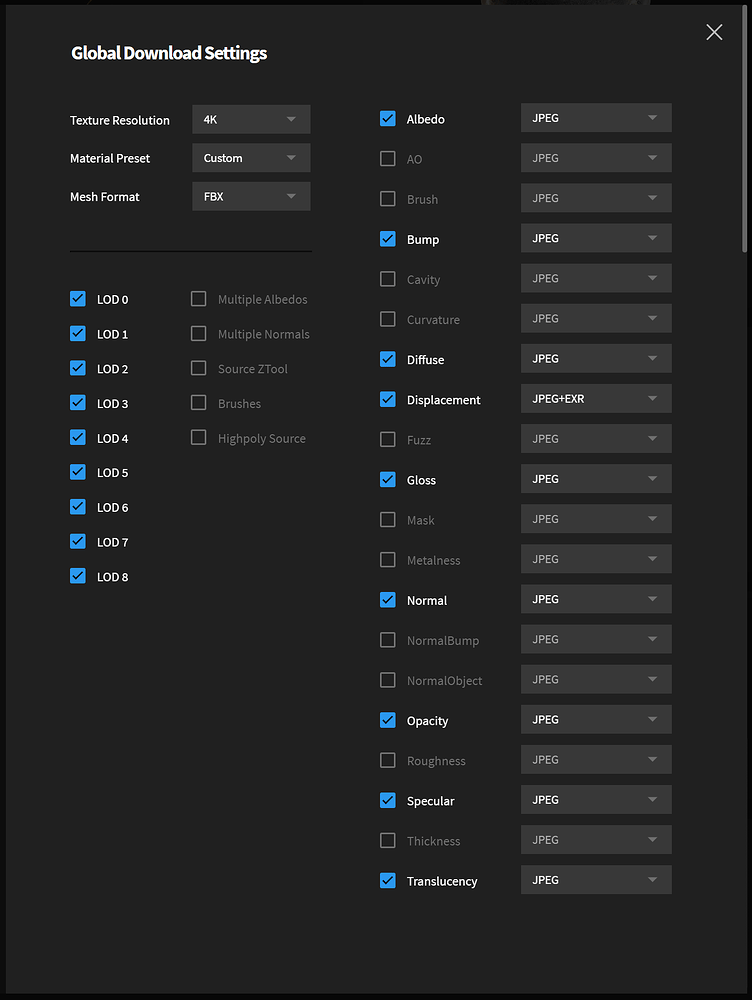Enable the Highpoly Source checkbox
This screenshot has width=752, height=1000.
[199, 438]
